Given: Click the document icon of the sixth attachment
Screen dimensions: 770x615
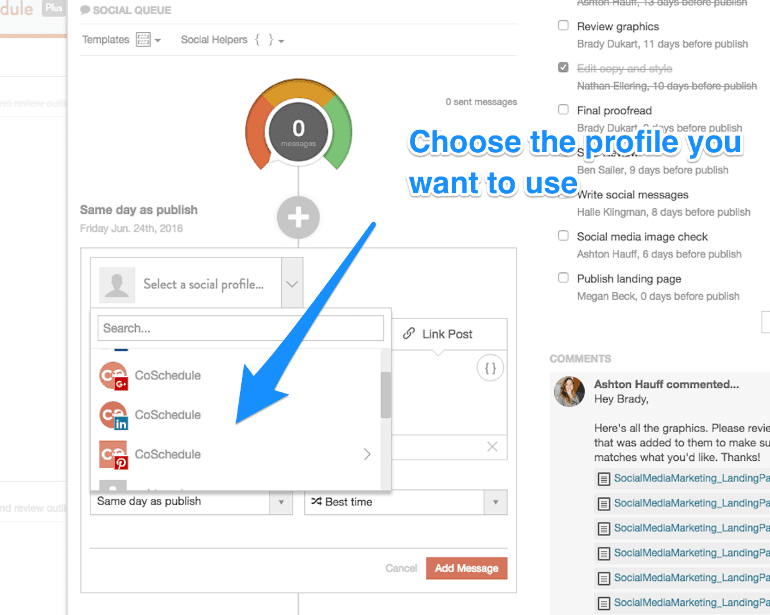Looking at the screenshot, I should coord(604,603).
